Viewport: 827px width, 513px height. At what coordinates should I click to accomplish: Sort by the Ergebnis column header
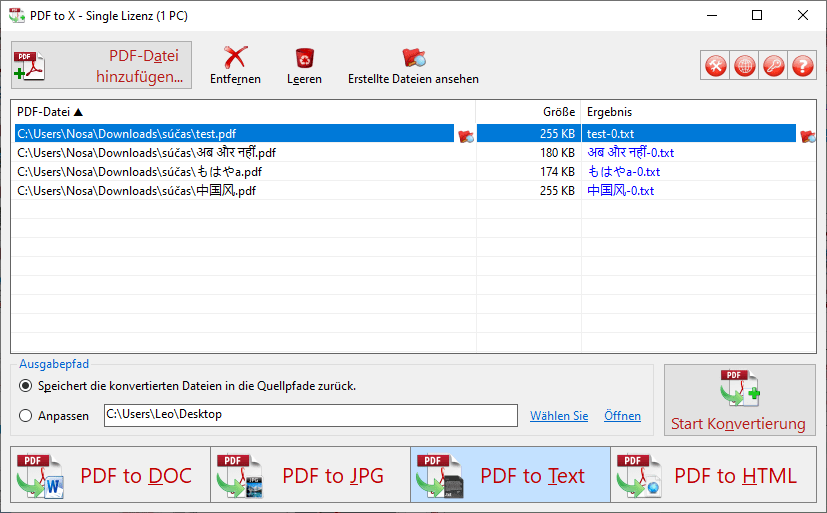click(x=698, y=112)
